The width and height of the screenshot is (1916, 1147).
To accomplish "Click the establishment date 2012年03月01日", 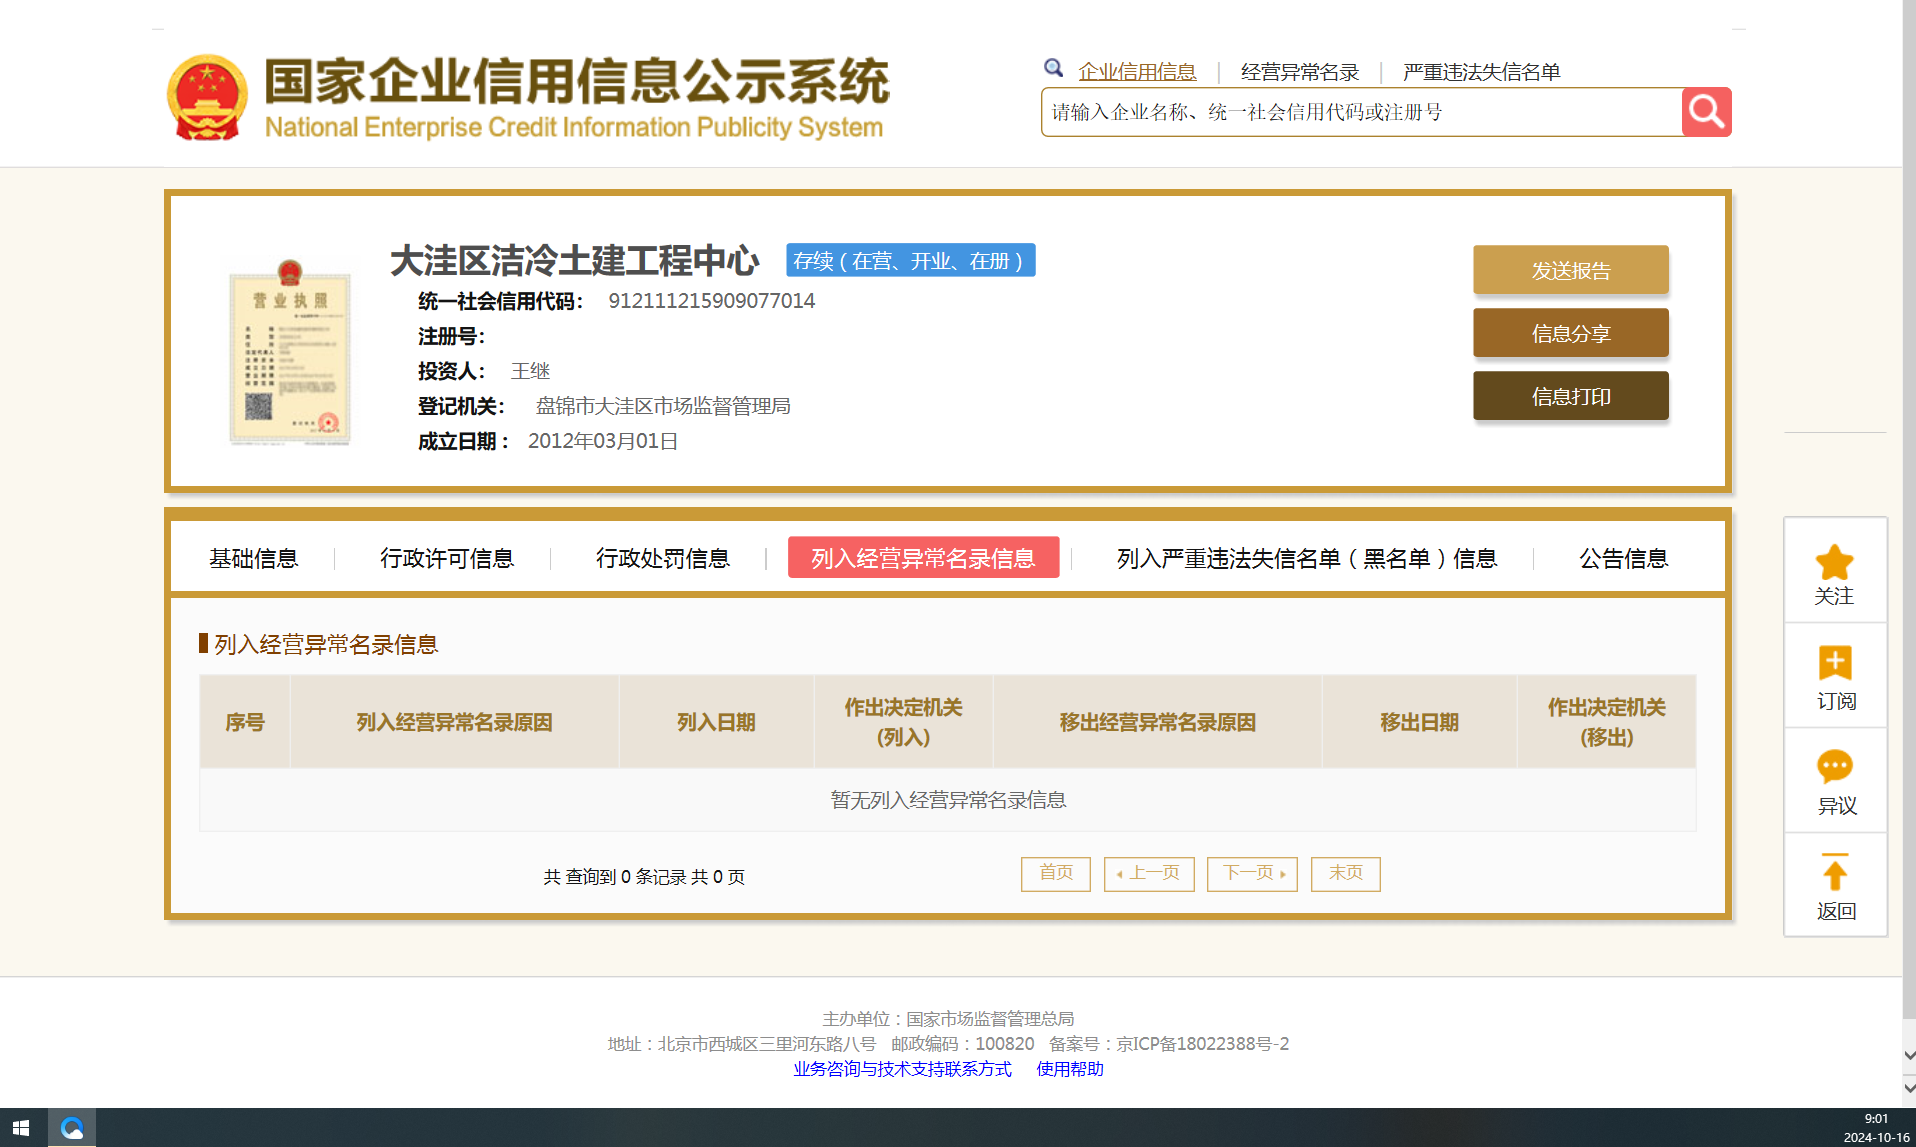I will click(x=603, y=441).
